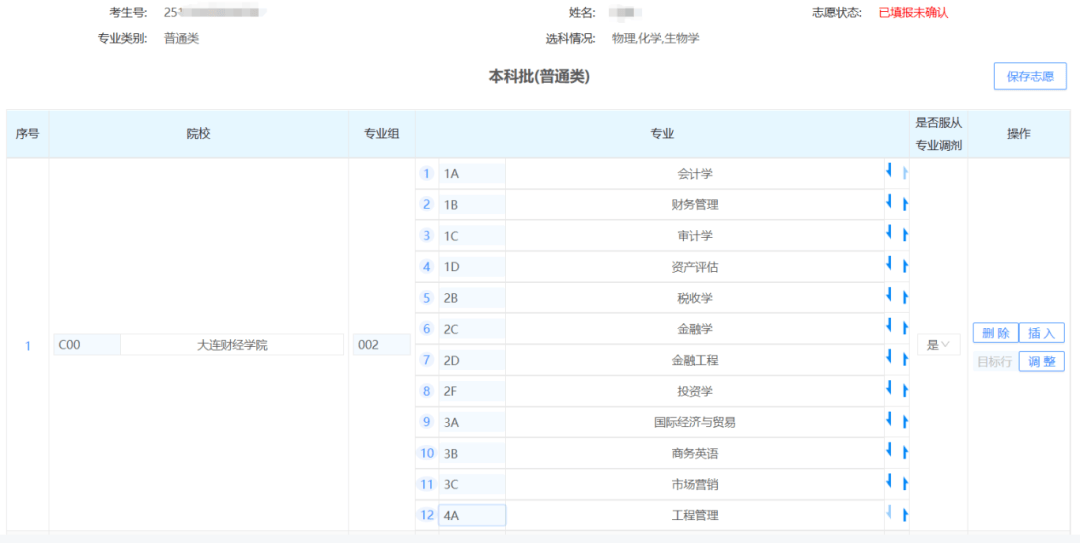Click the 大连财经学院 institution name field

coord(232,345)
